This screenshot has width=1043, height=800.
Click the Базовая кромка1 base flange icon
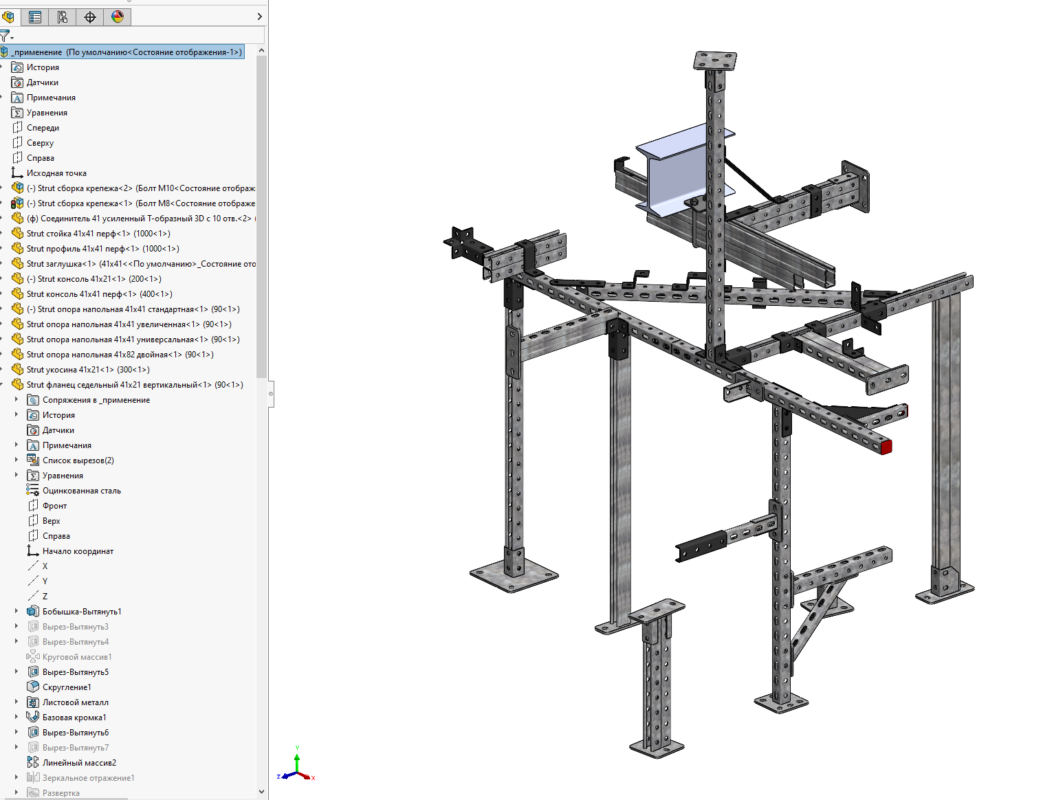[33, 717]
